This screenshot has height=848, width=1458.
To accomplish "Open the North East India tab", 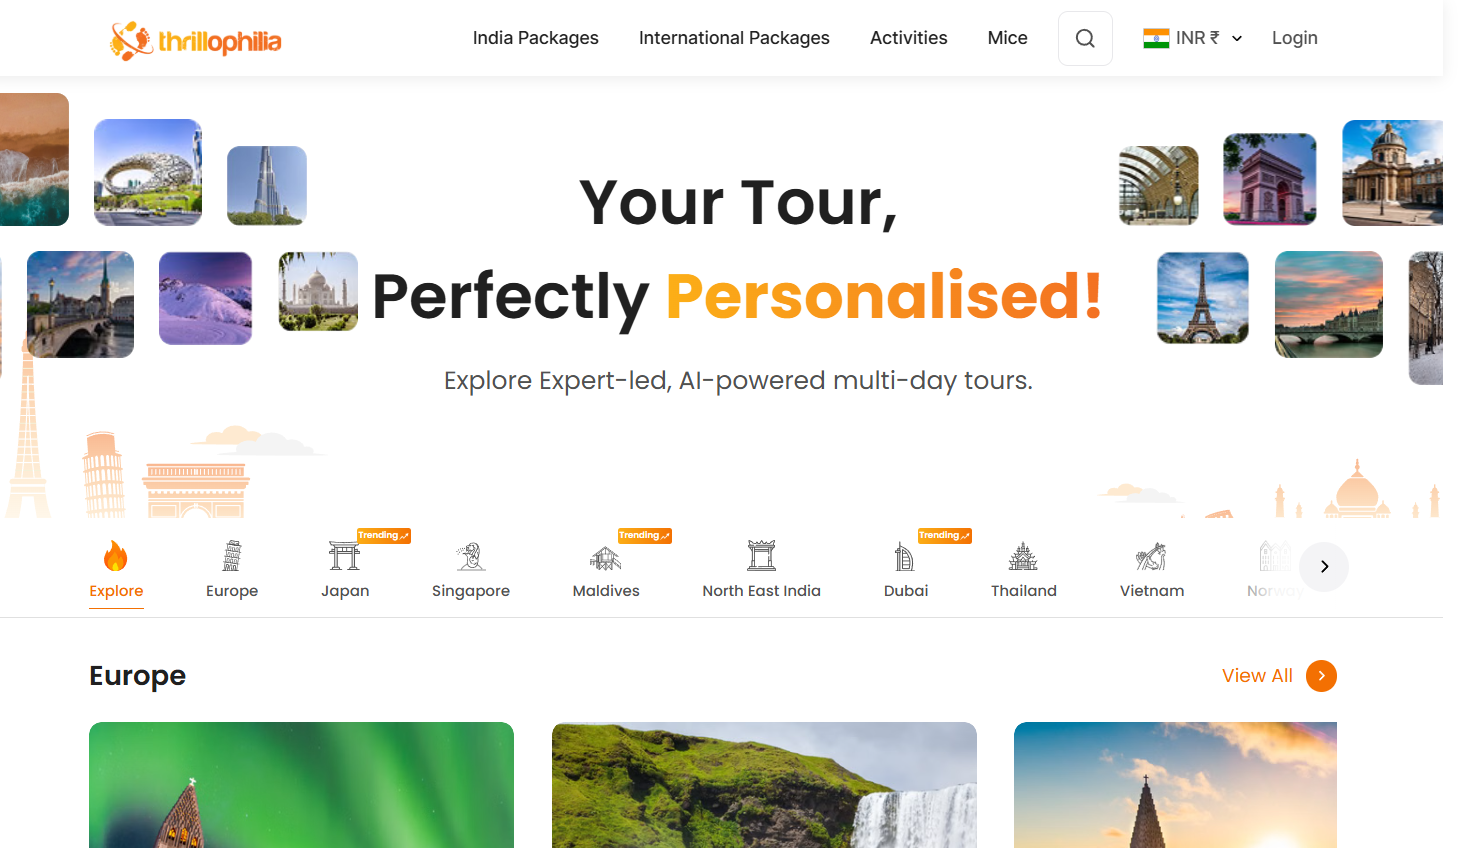I will (x=761, y=568).
